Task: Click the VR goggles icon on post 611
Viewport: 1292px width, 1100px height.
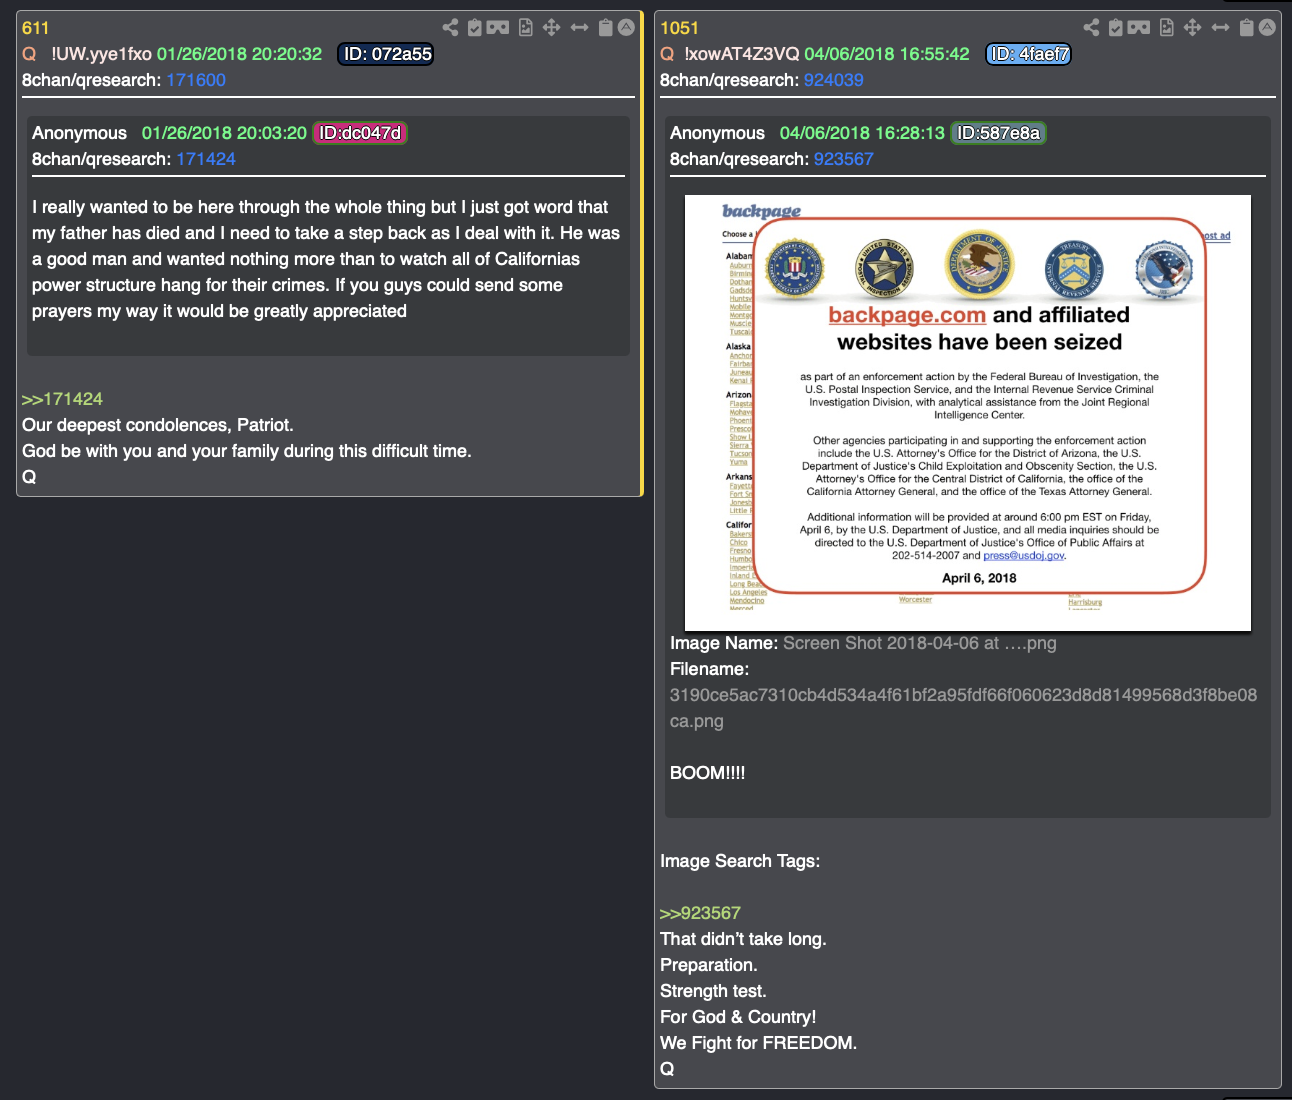Action: (498, 27)
